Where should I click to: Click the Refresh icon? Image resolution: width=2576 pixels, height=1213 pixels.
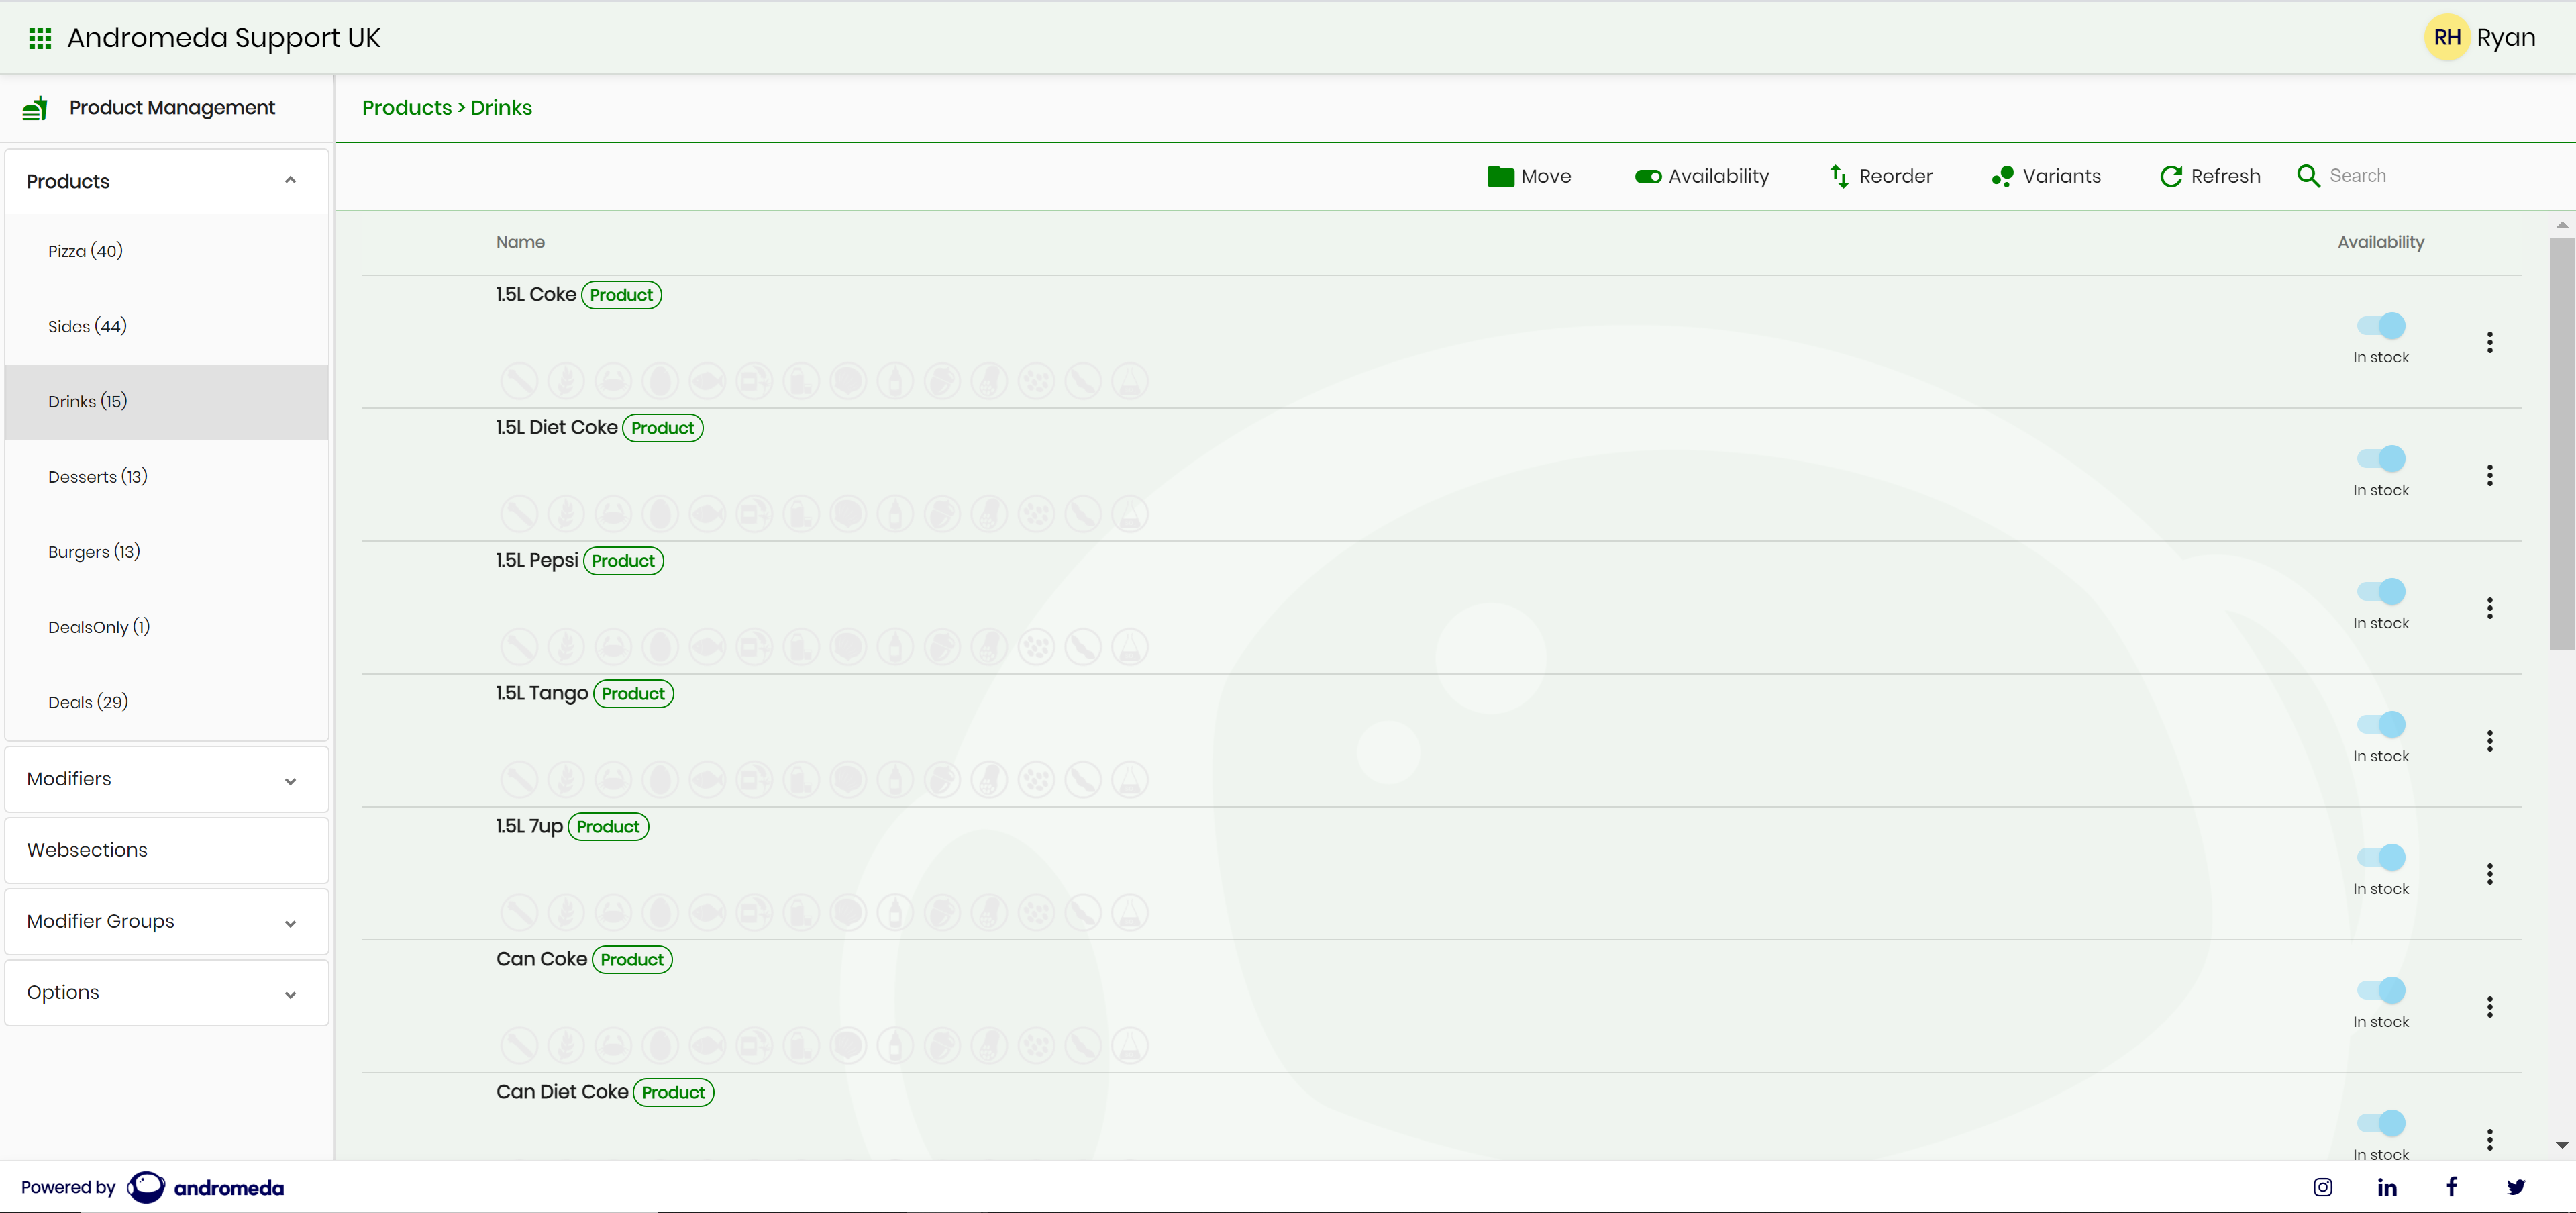coord(2170,176)
